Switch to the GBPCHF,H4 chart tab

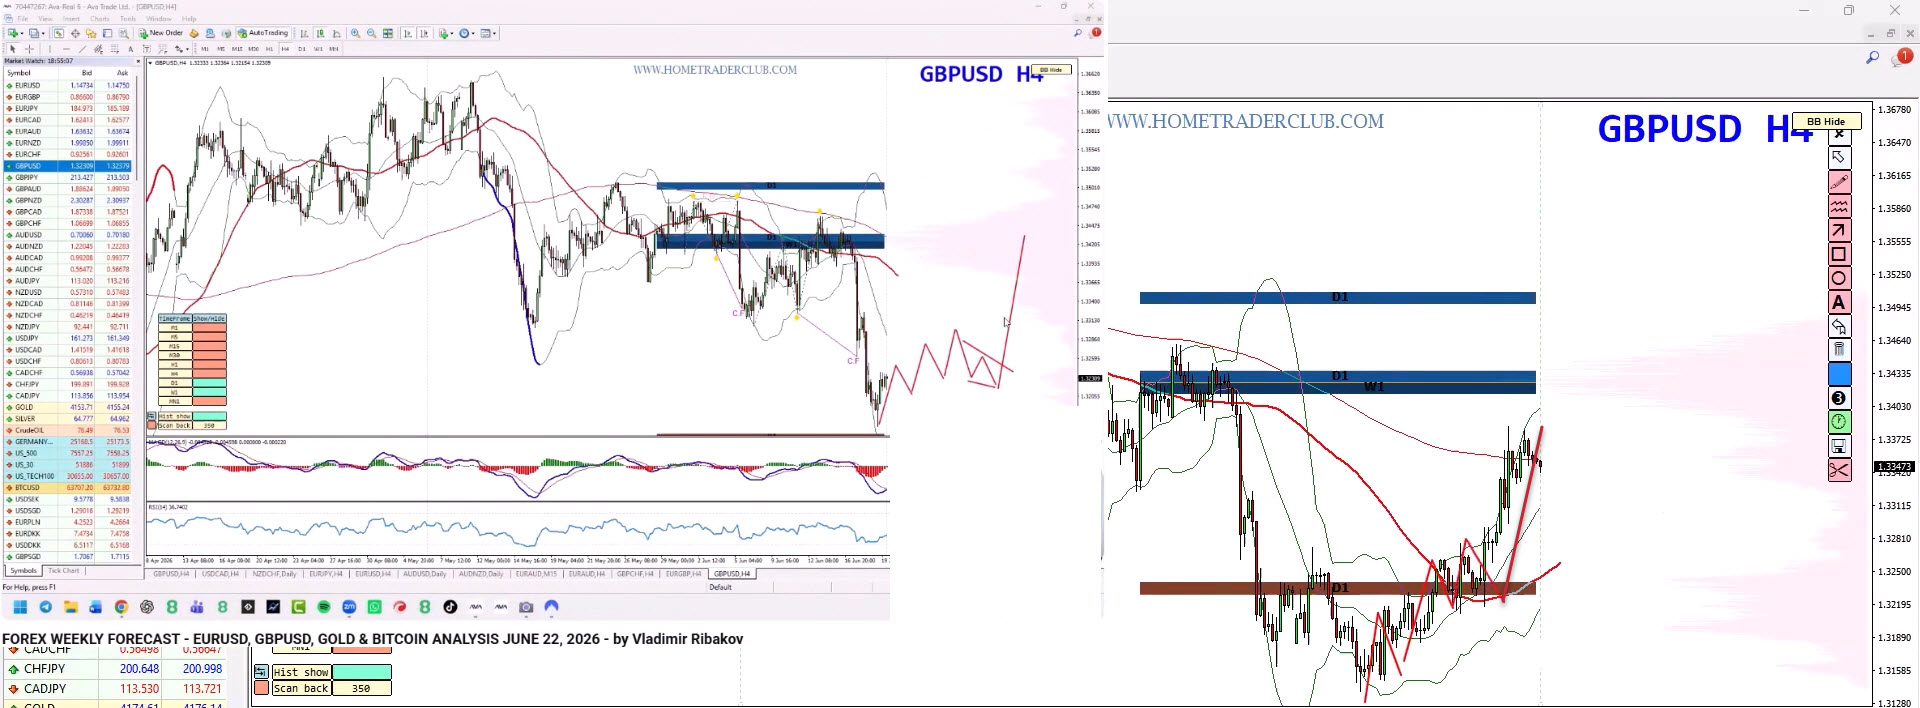tap(634, 574)
